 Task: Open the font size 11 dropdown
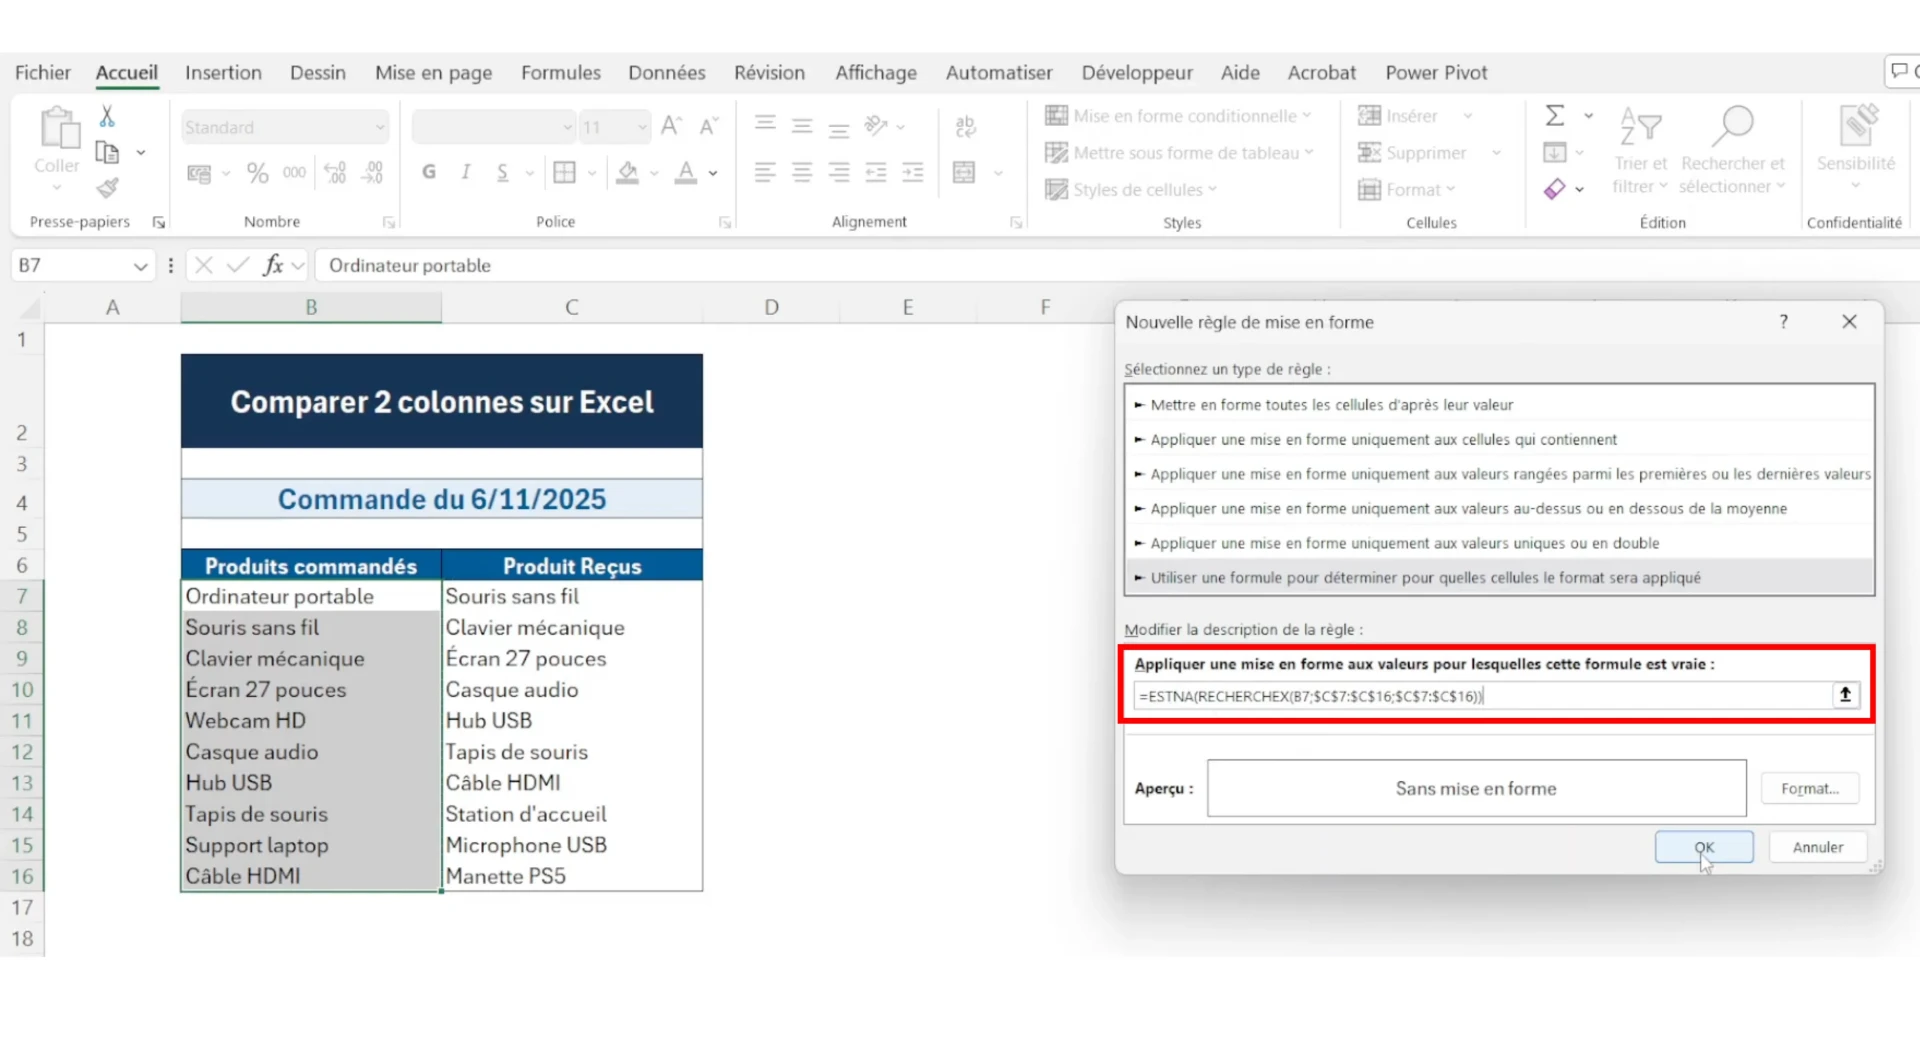pyautogui.click(x=641, y=127)
